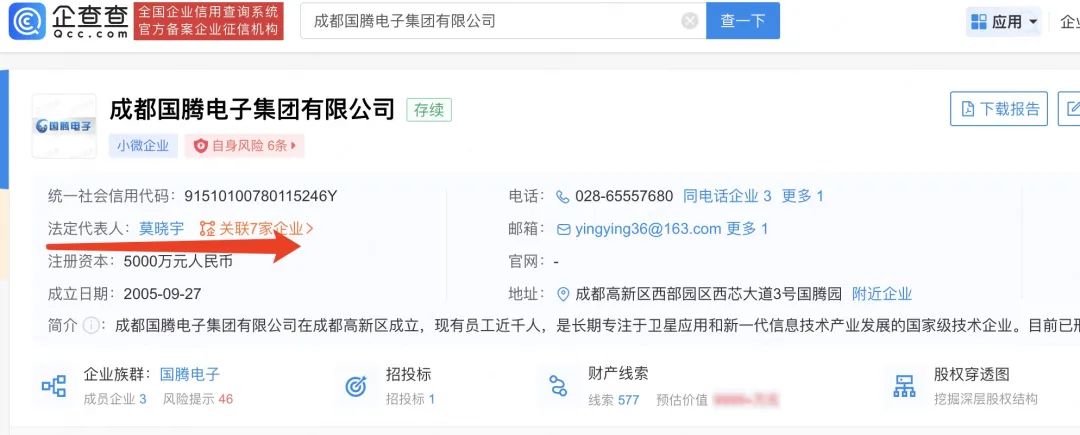The width and height of the screenshot is (1080, 435).
Task: Click 更多 1 next to email
Action: (747, 229)
